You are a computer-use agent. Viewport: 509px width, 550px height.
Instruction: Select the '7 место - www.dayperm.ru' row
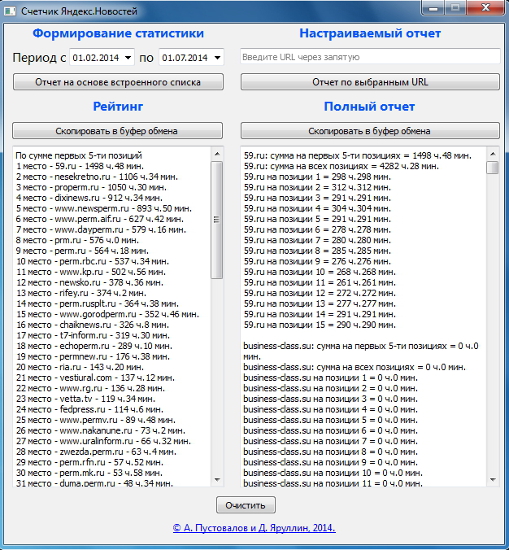[x=101, y=229]
